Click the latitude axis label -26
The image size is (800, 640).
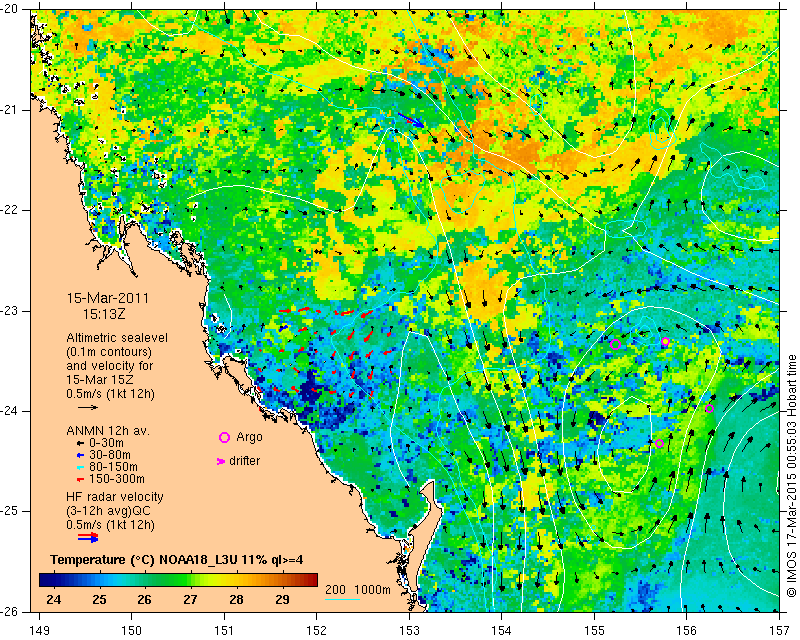point(10,612)
